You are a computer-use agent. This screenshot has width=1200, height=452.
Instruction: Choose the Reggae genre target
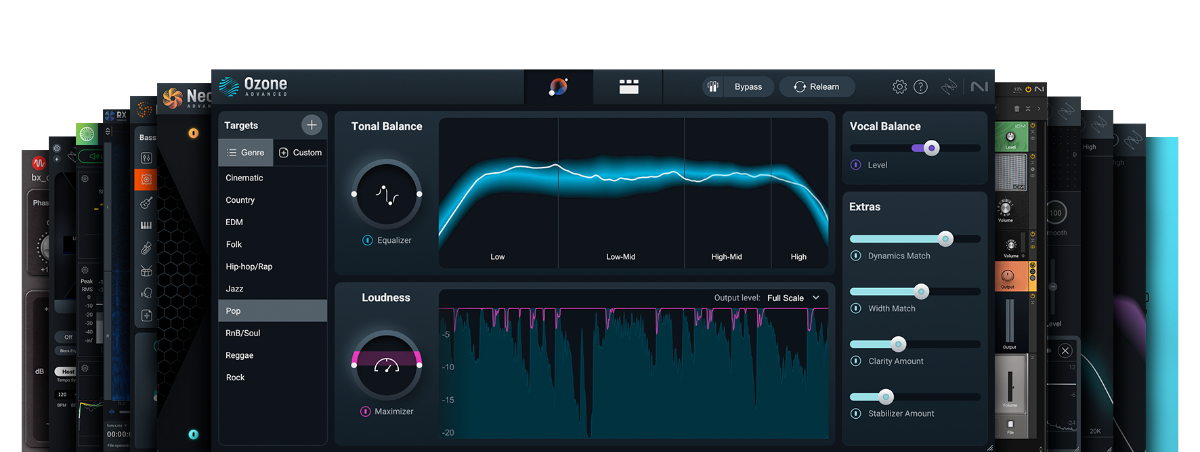273,355
